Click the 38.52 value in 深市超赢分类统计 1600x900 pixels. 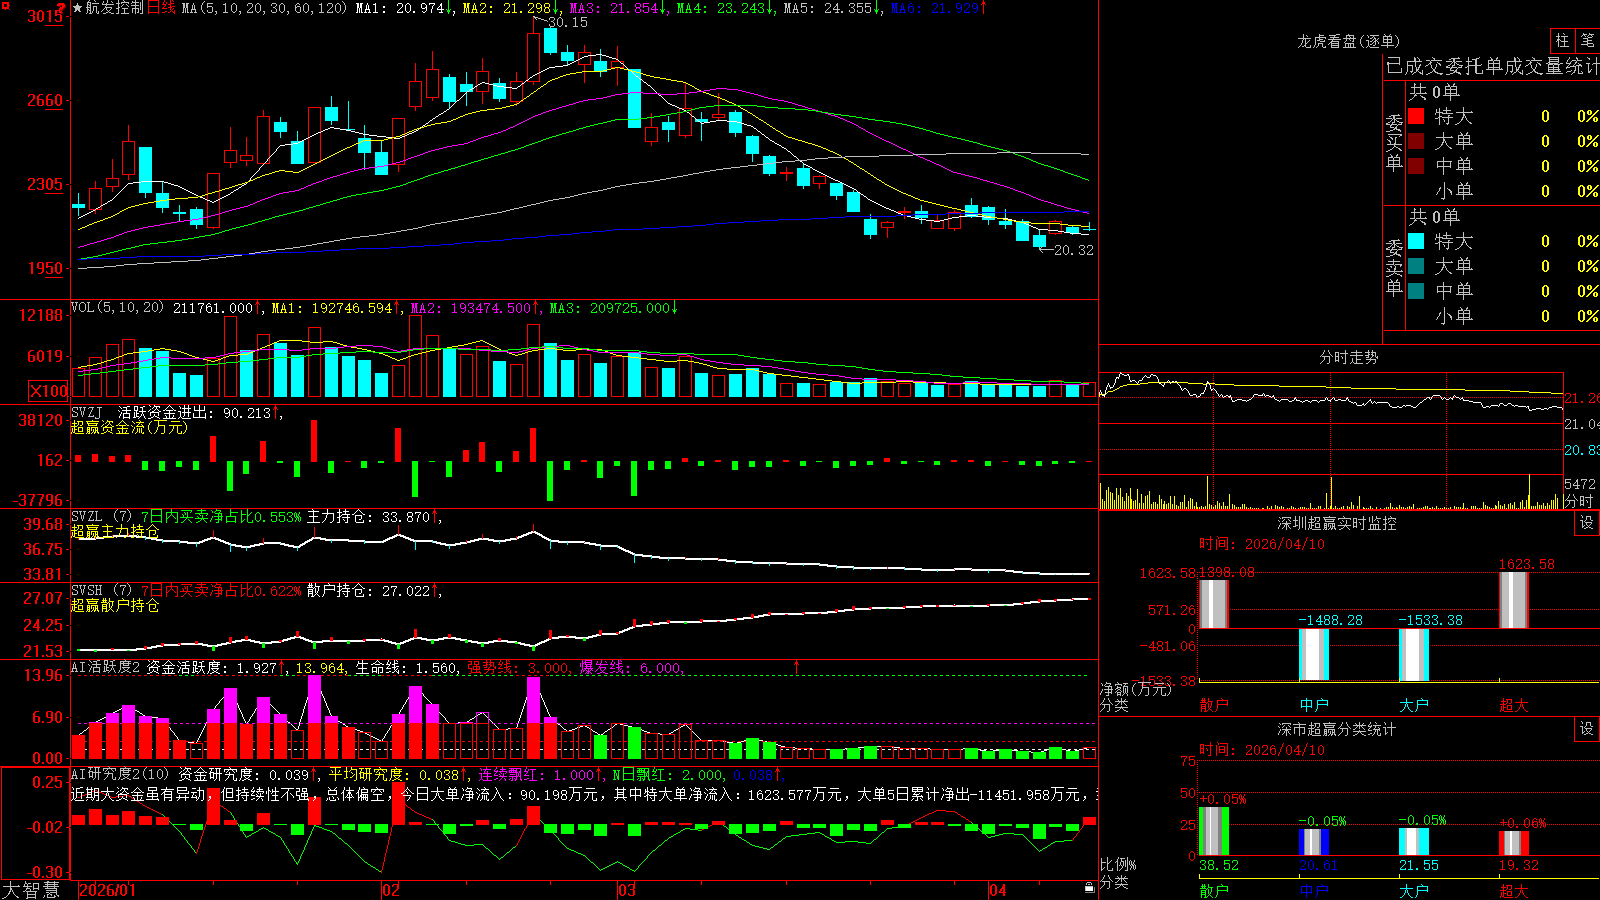1219,865
